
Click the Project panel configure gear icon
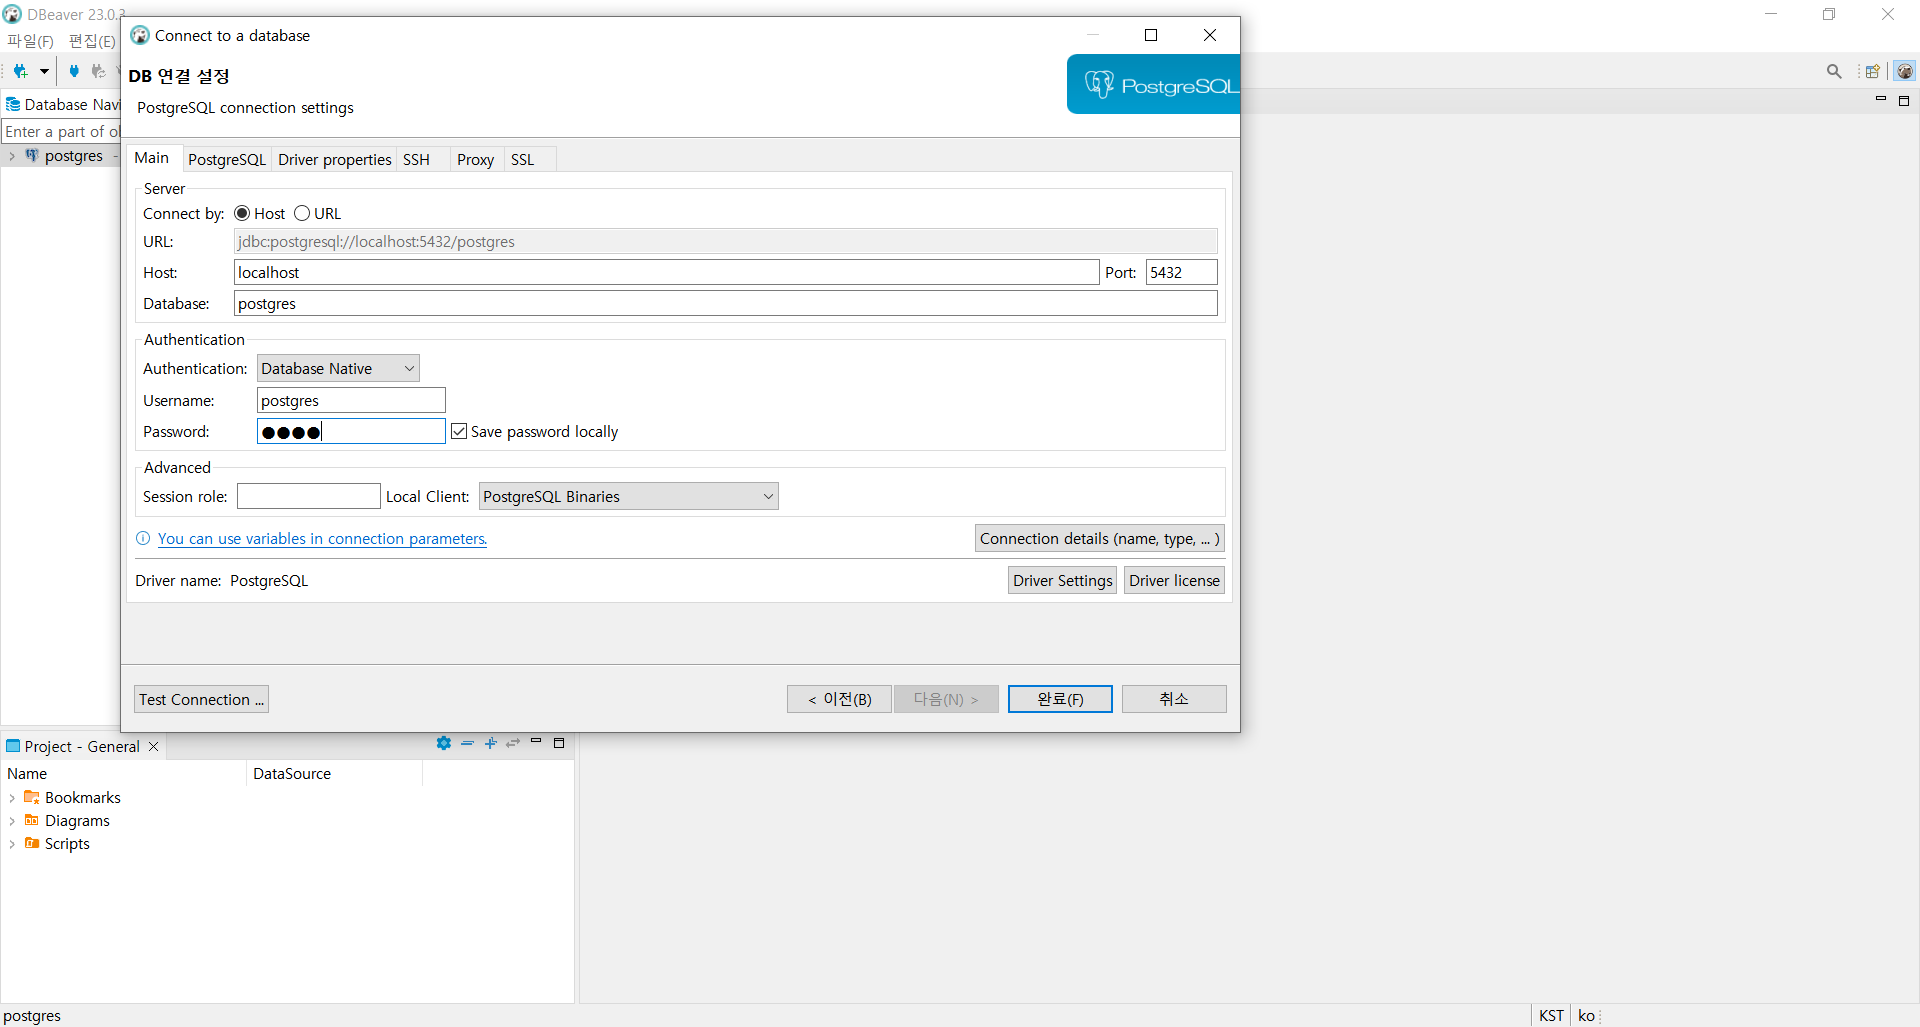tap(444, 743)
